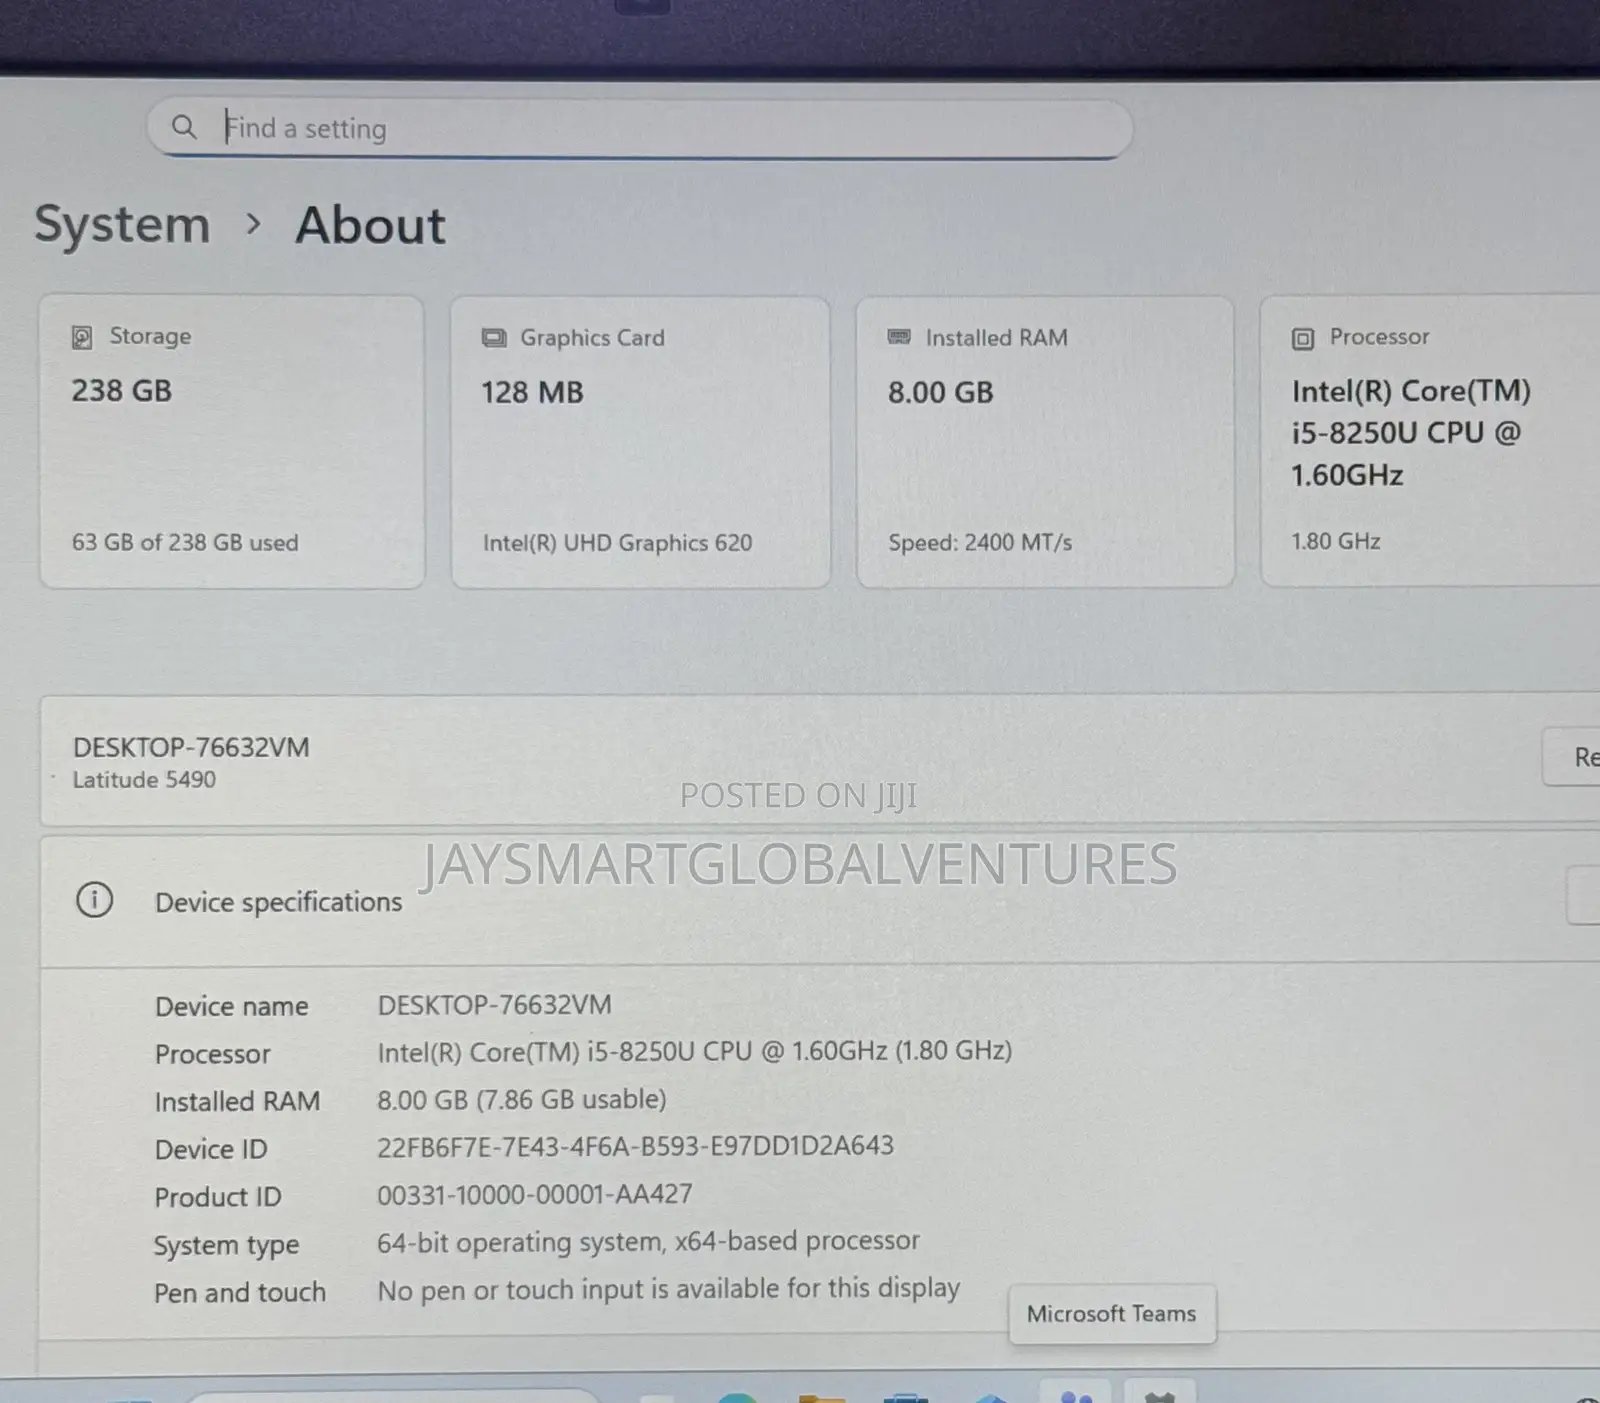
Task: Select the "63 GB of 238 GB used" text
Action: pos(185,542)
